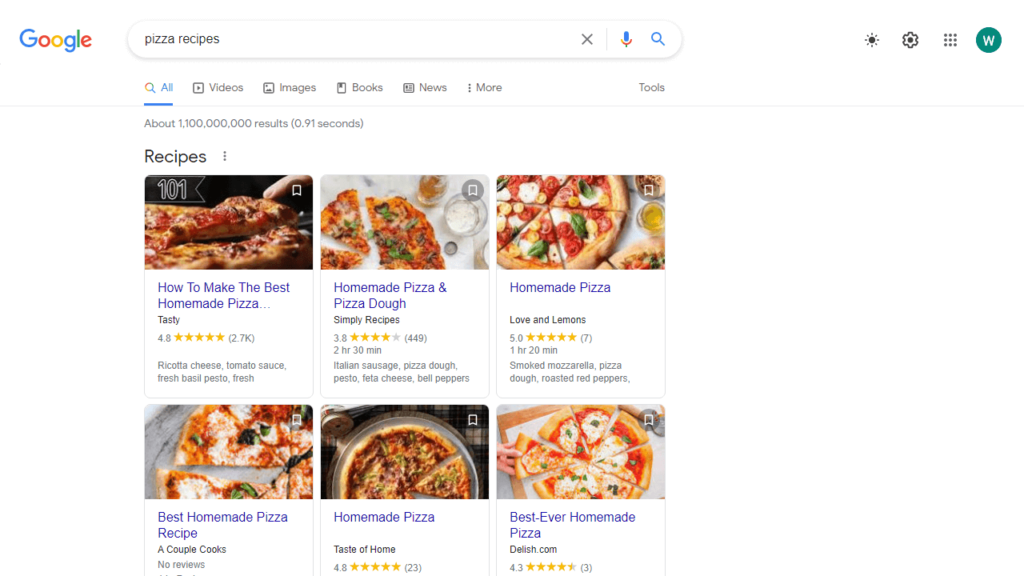Open the three-dot menu beside Recipes
The height and width of the screenshot is (576, 1024).
coord(224,156)
